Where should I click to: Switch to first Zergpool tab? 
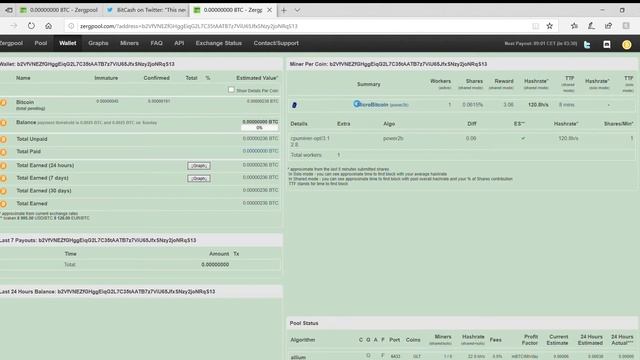60,10
